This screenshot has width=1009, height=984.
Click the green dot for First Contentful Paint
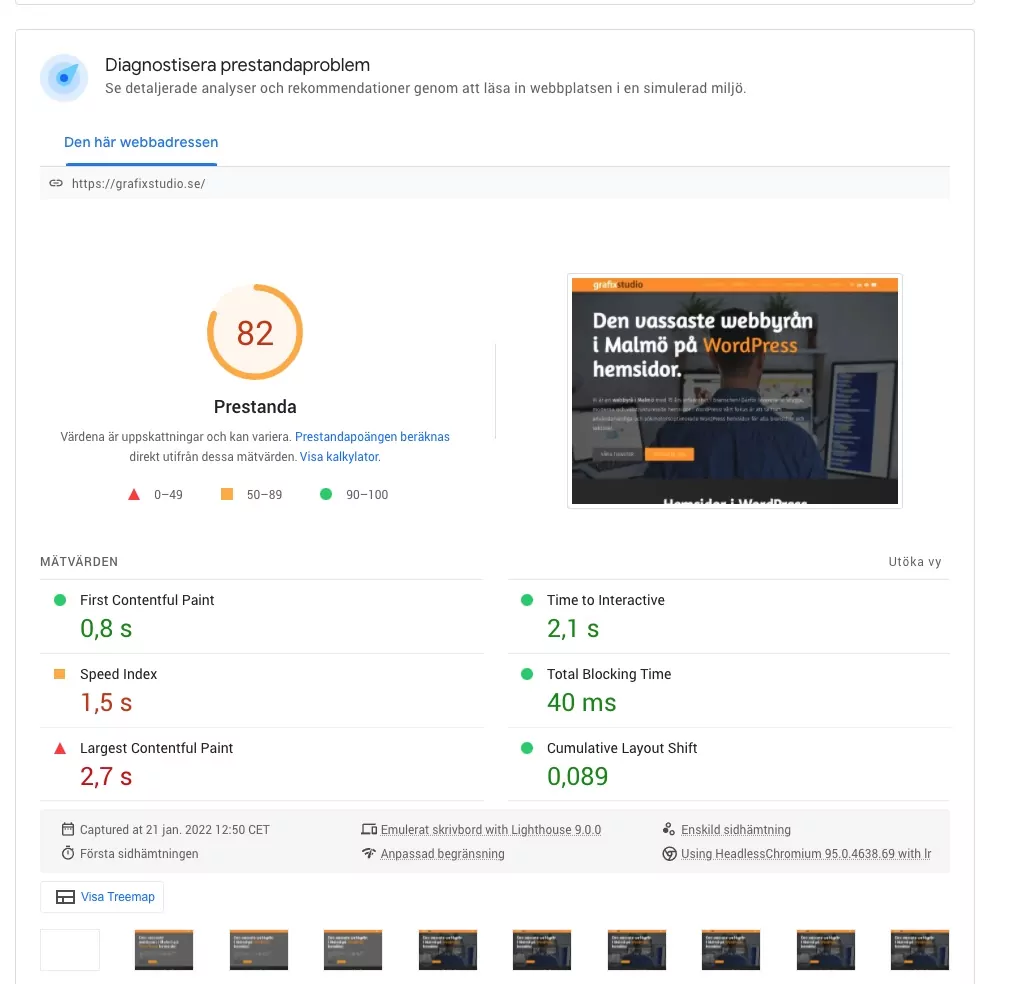60,600
